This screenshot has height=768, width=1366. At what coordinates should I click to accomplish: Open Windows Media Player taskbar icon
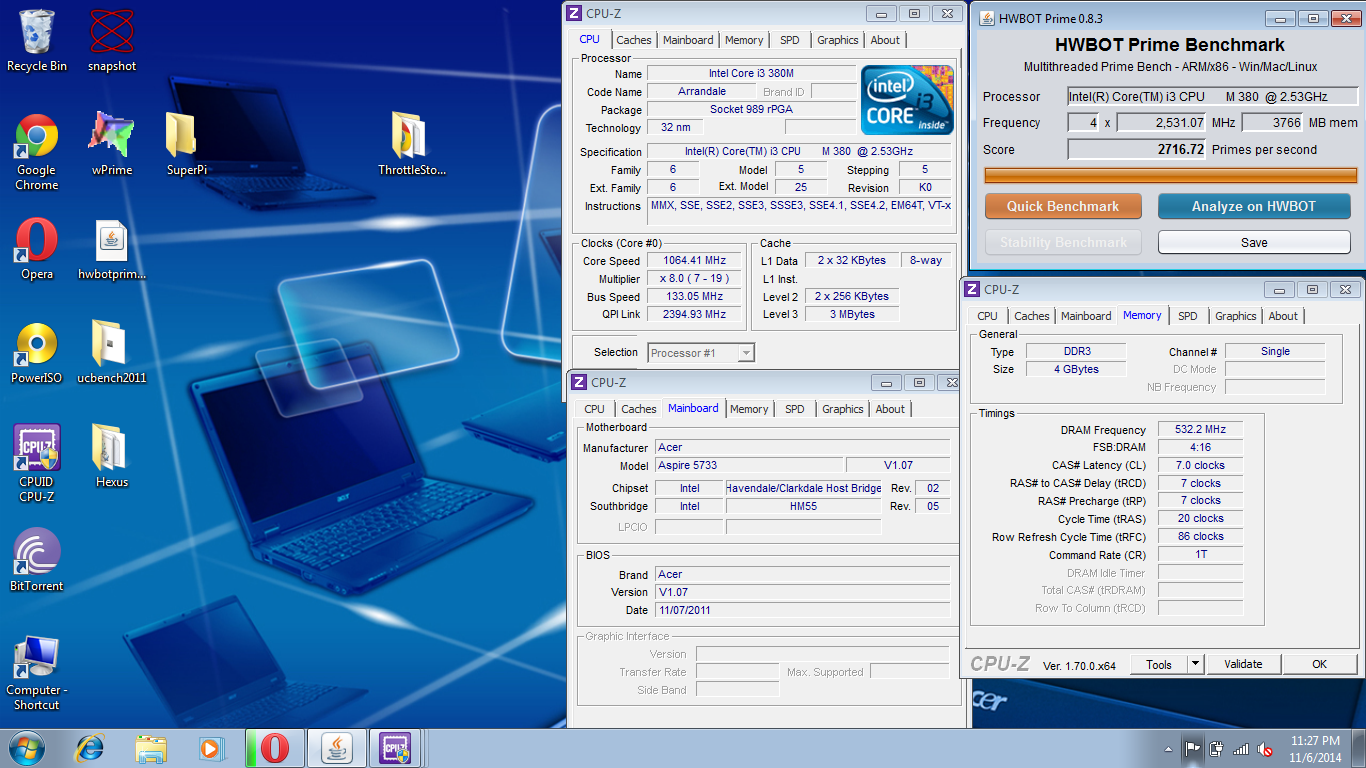[x=212, y=748]
